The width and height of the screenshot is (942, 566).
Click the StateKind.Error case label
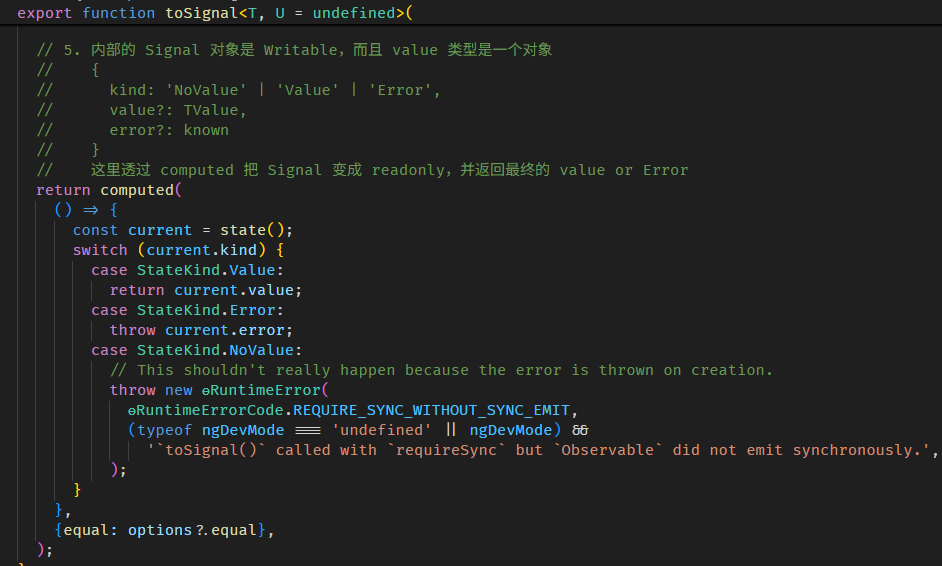[x=210, y=310]
